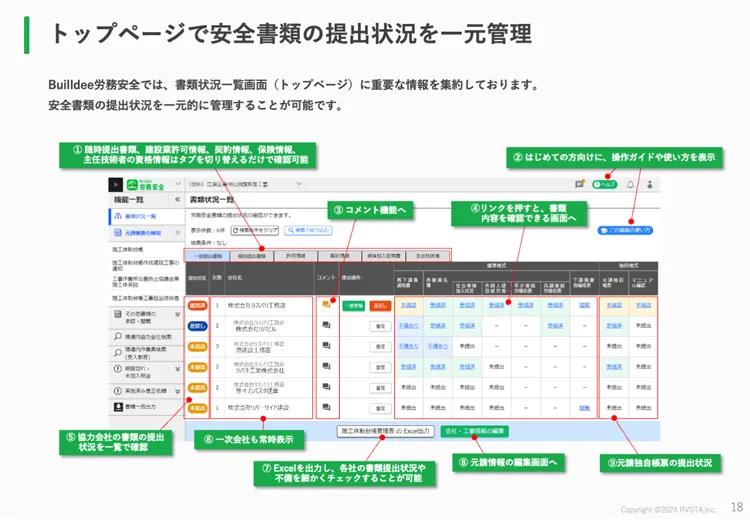Open the green ヘルプ button
This screenshot has height=520, width=750.
[605, 184]
